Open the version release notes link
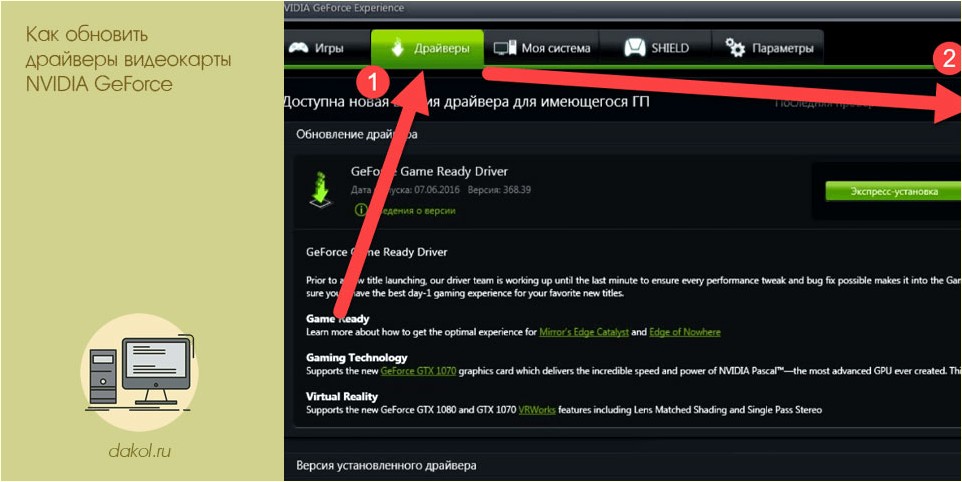The width and height of the screenshot is (962, 482). [x=405, y=210]
